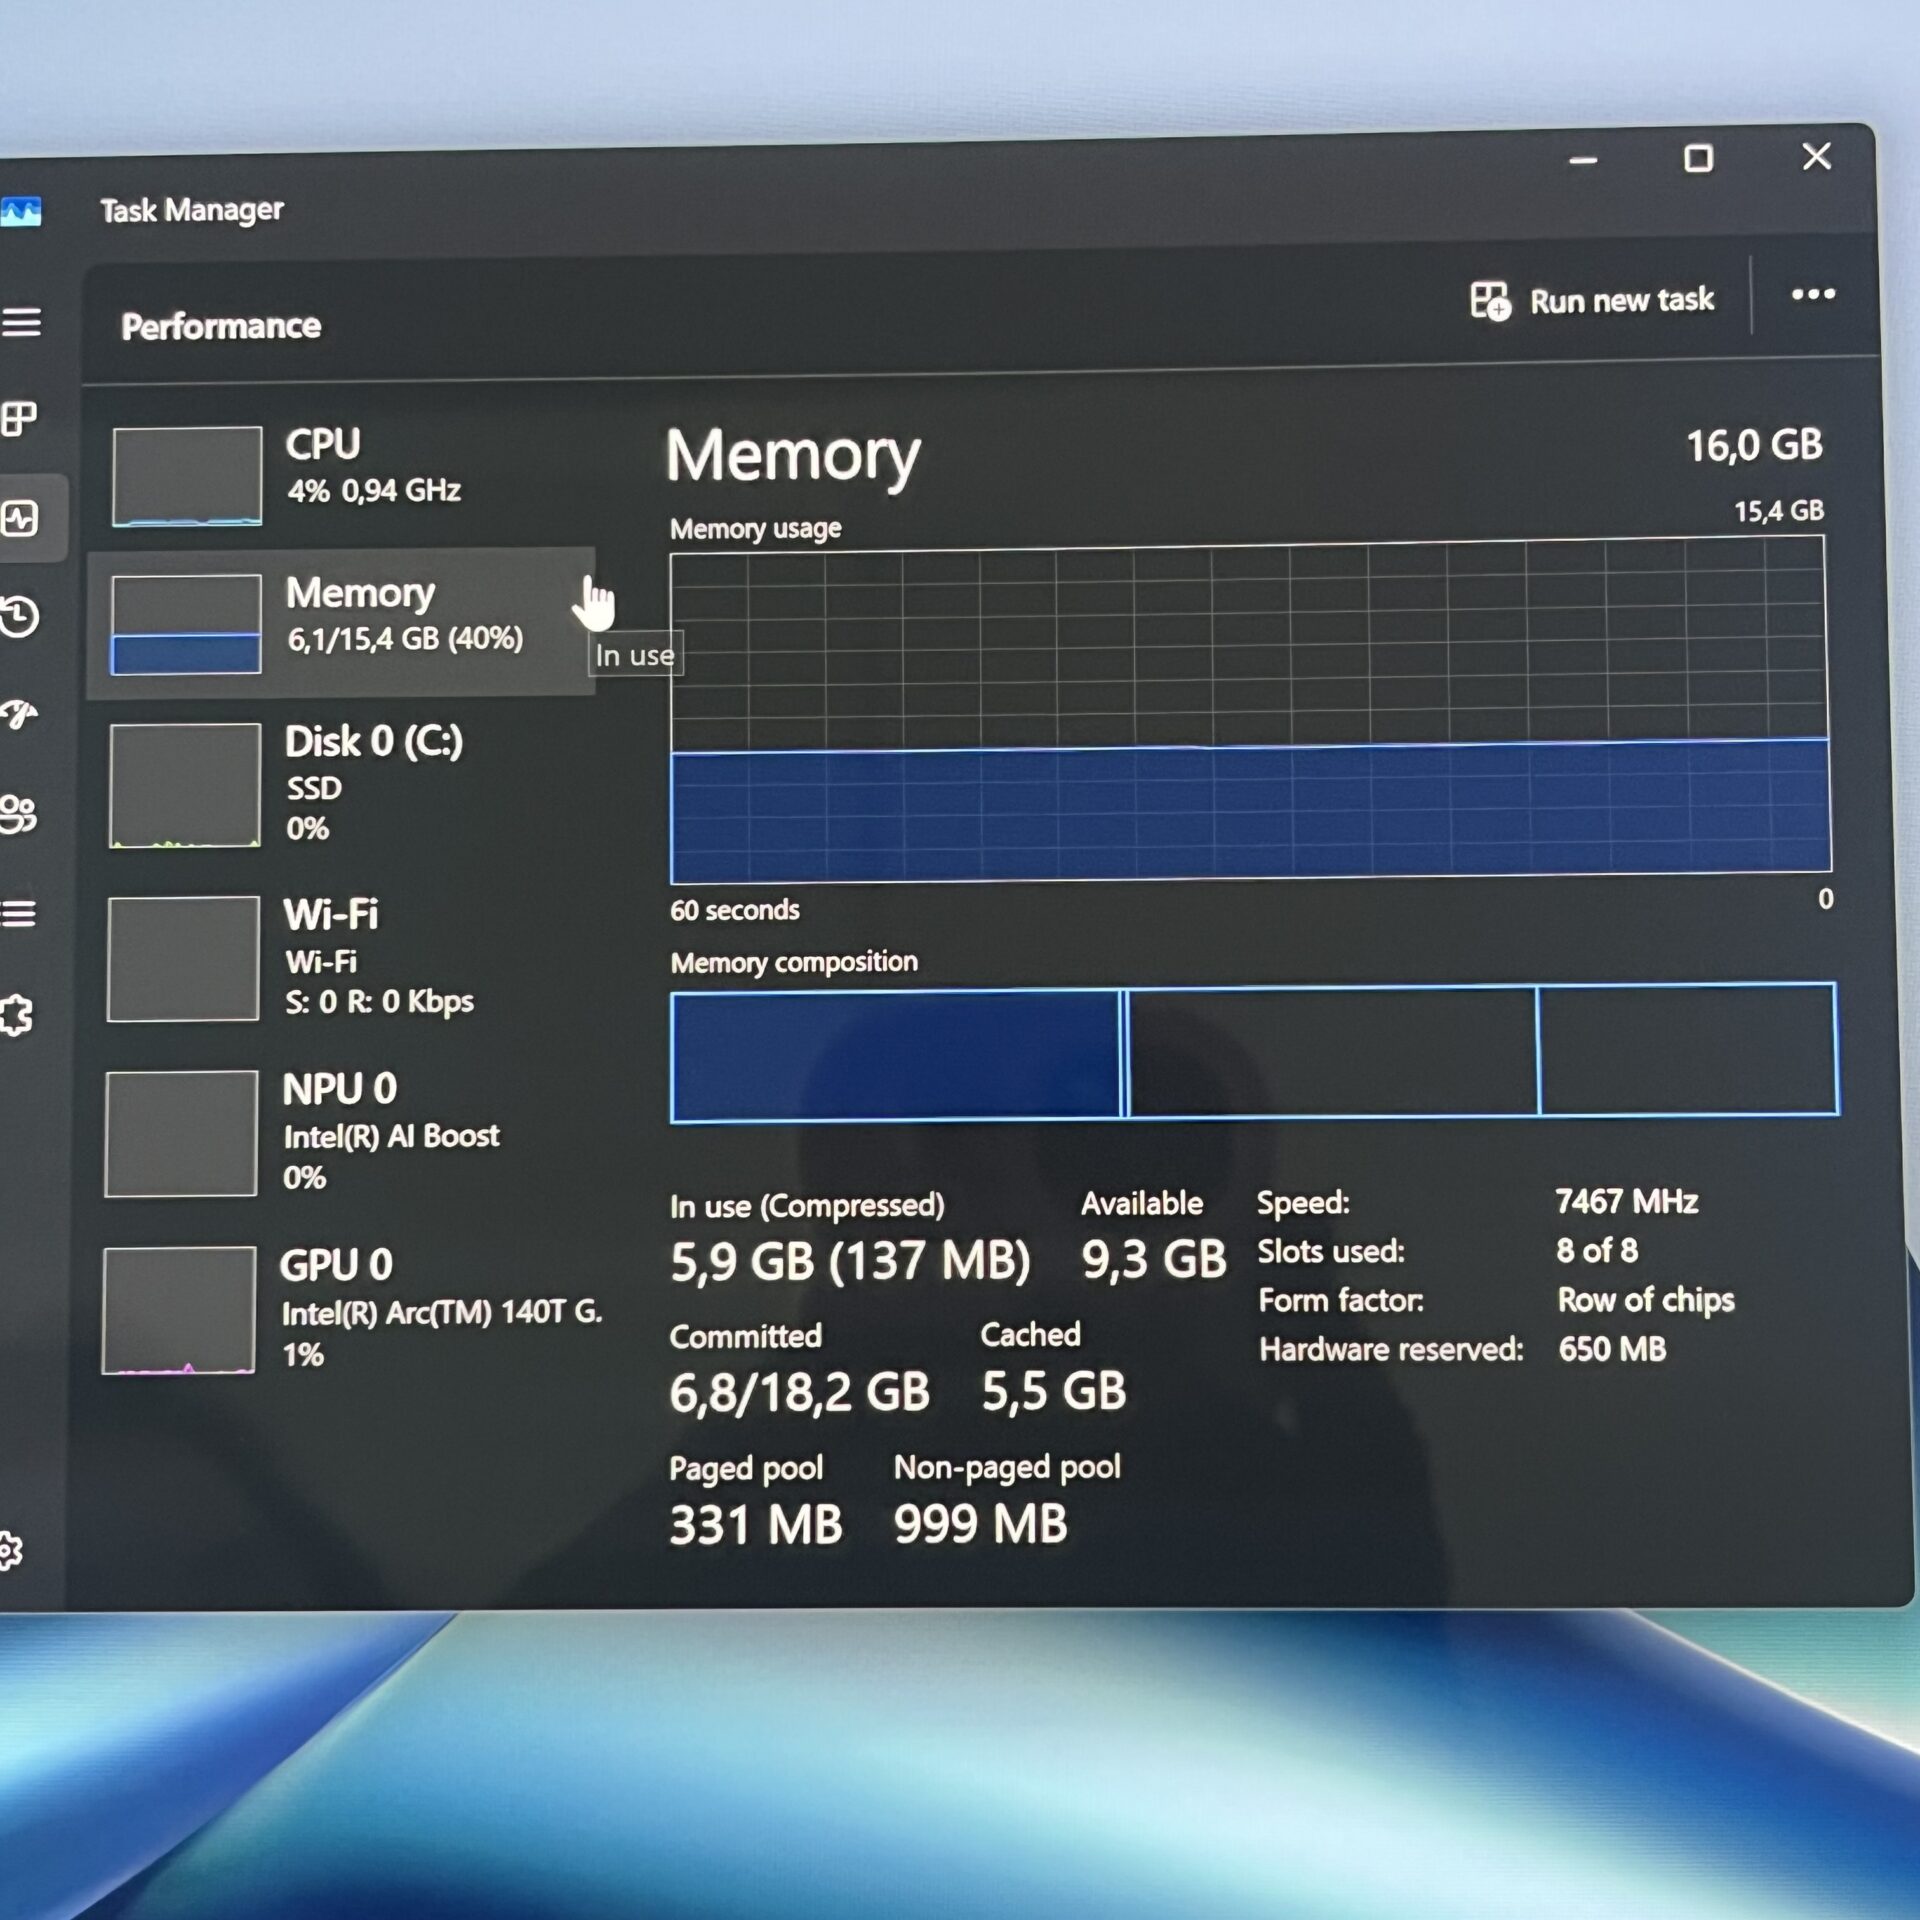The image size is (1920, 1920).
Task: Click the free segment of memory composition
Action: coord(1688,1049)
